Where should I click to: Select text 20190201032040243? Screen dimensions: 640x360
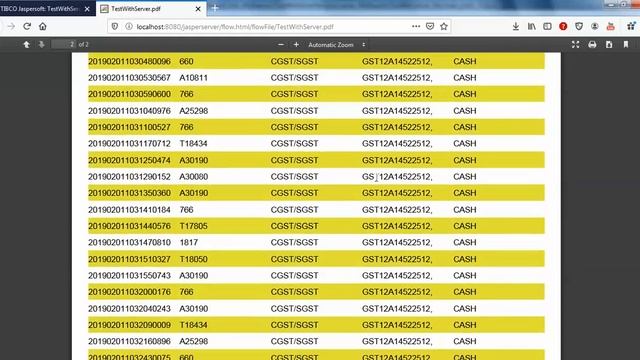[x=129, y=309]
